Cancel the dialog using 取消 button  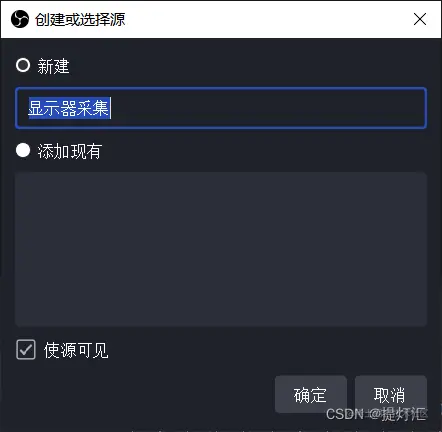(x=391, y=395)
